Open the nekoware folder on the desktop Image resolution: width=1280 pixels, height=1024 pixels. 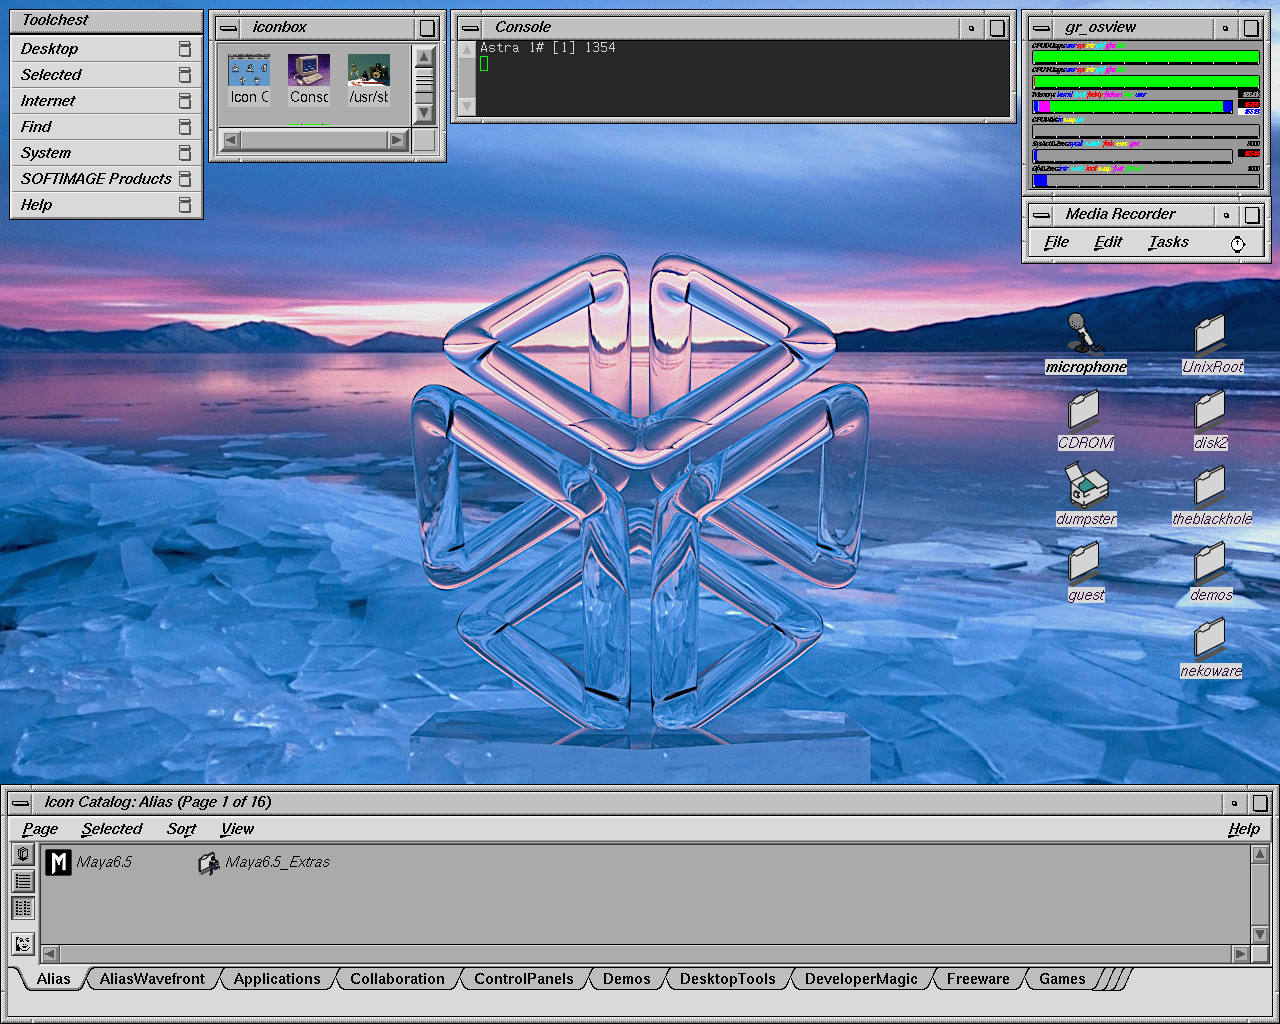(1210, 638)
